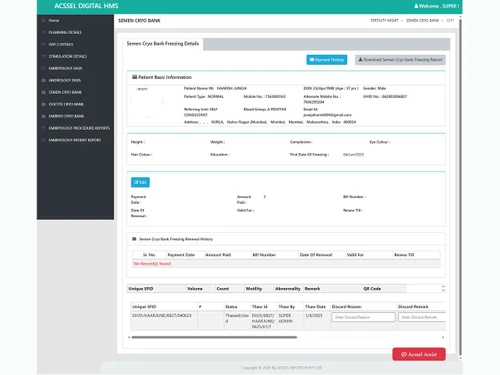This screenshot has width=500, height=375.
Task: Download Semen Cryo Bank Freezing Report
Action: tap(400, 60)
